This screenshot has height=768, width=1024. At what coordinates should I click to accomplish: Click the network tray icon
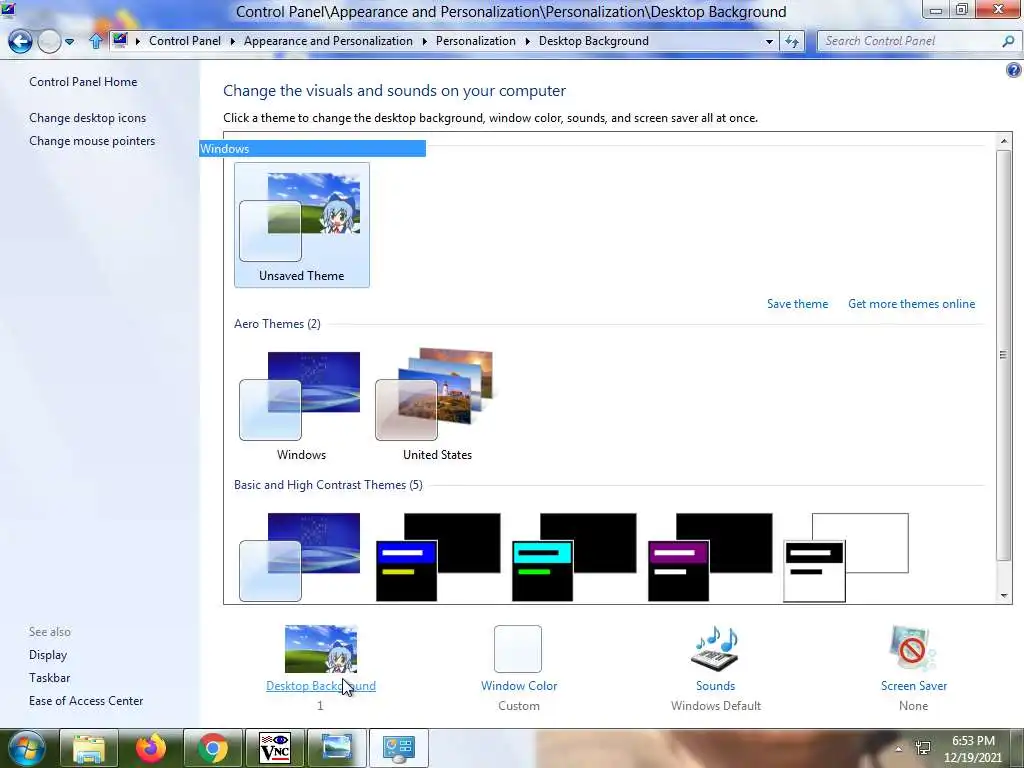click(x=923, y=748)
